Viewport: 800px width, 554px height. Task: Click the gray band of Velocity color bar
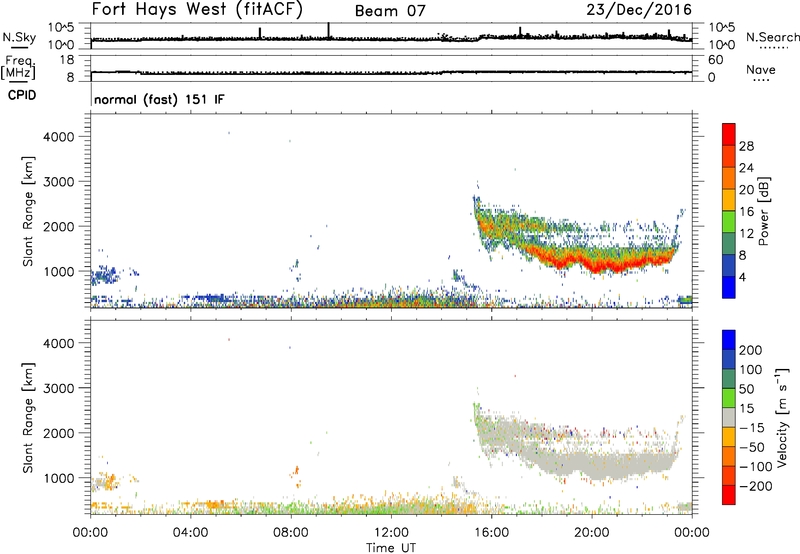[729, 418]
